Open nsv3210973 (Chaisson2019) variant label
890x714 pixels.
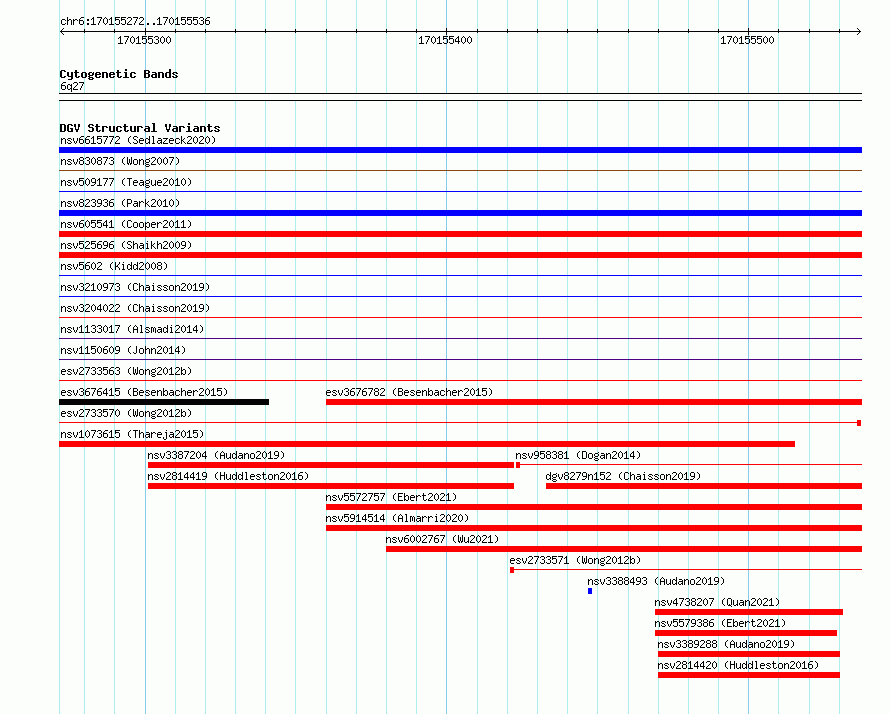pyautogui.click(x=135, y=287)
